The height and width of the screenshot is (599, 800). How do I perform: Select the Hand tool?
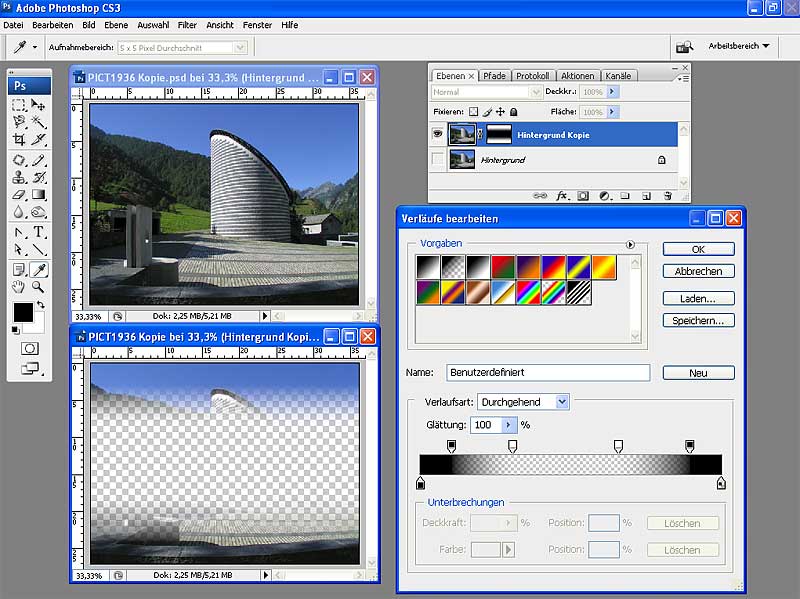click(19, 287)
